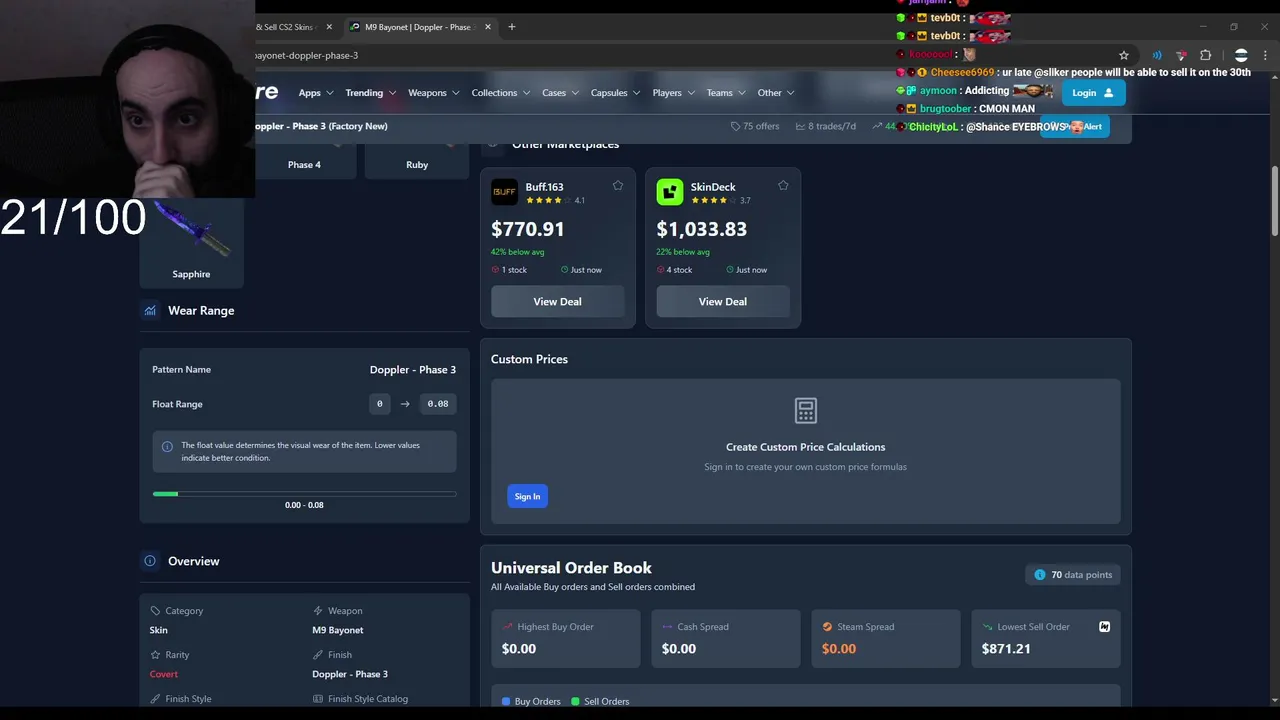The image size is (1280, 720).
Task: Toggle Buy Orders legend in order book chart
Action: pos(531,701)
